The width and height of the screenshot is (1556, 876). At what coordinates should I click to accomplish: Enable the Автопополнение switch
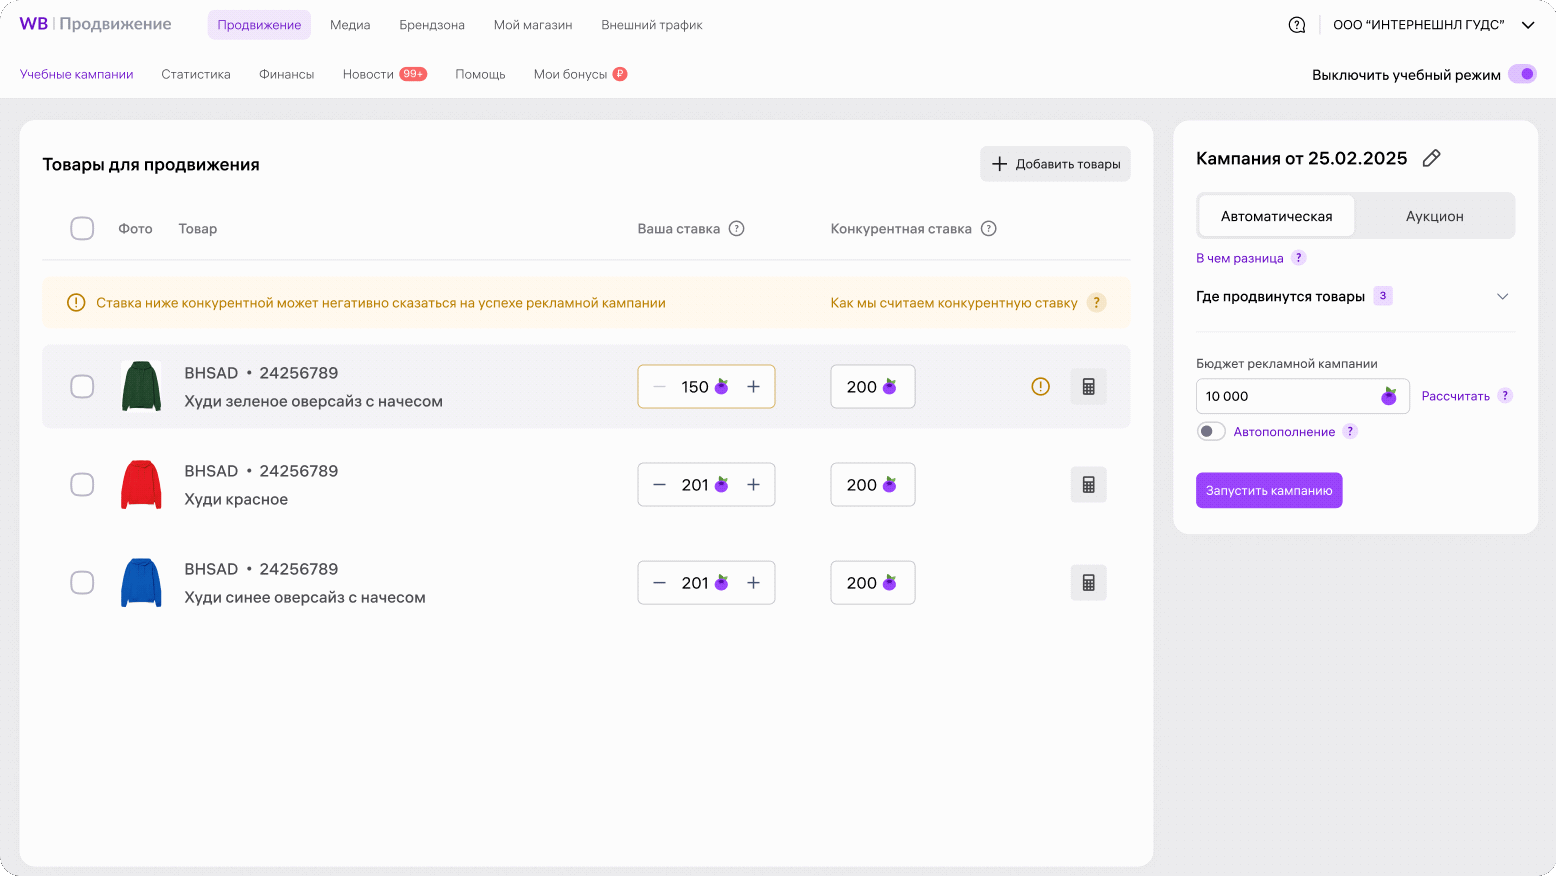click(x=1211, y=432)
